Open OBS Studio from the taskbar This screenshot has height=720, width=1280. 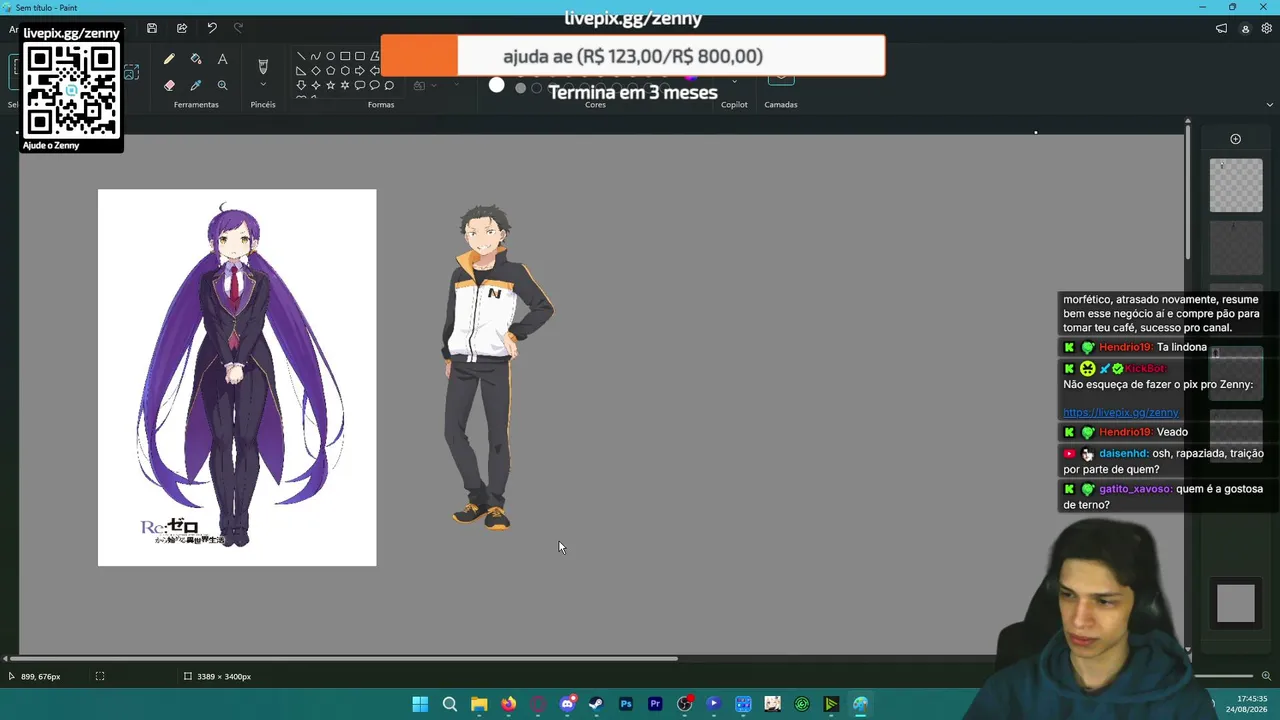(684, 704)
